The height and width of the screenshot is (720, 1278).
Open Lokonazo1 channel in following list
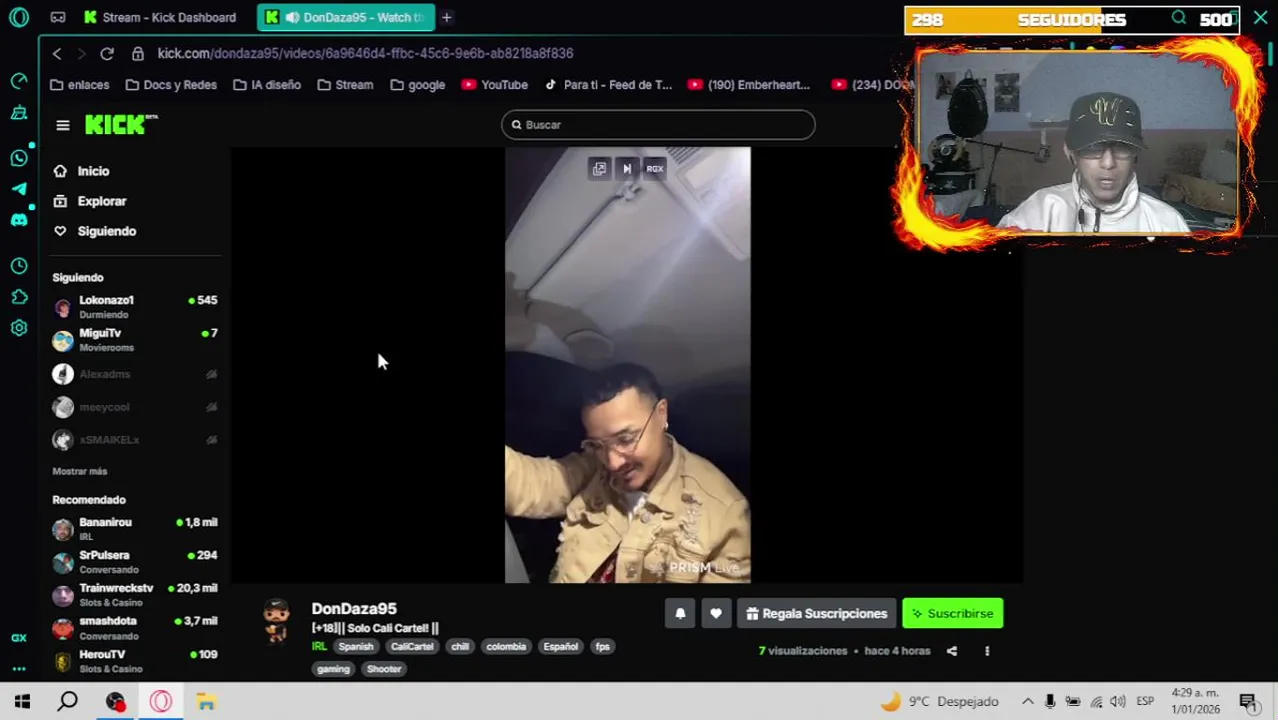point(135,307)
